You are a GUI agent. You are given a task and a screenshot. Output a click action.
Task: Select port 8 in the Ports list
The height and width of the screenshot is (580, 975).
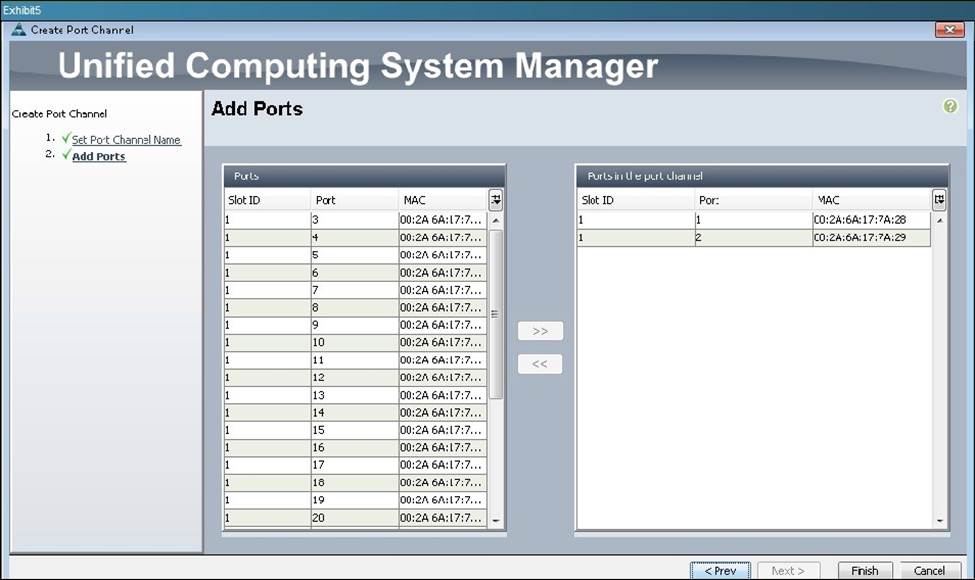(x=356, y=307)
